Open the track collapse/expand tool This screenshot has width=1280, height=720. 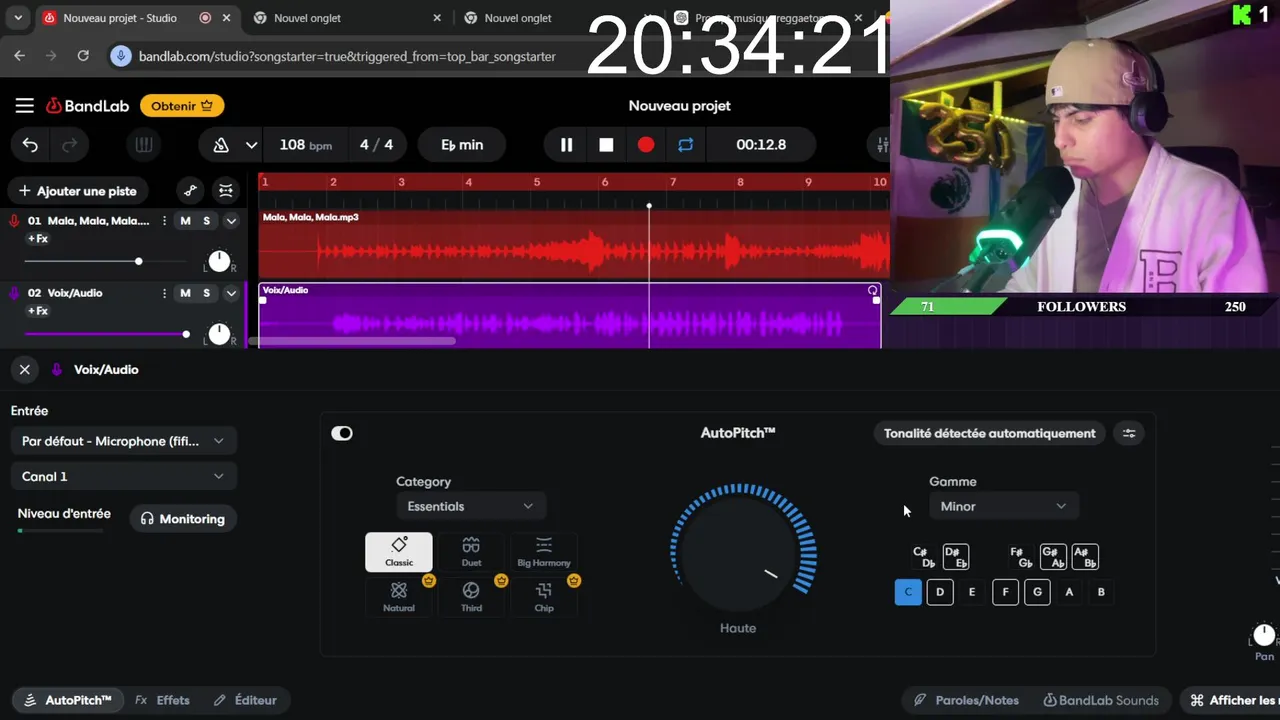226,191
